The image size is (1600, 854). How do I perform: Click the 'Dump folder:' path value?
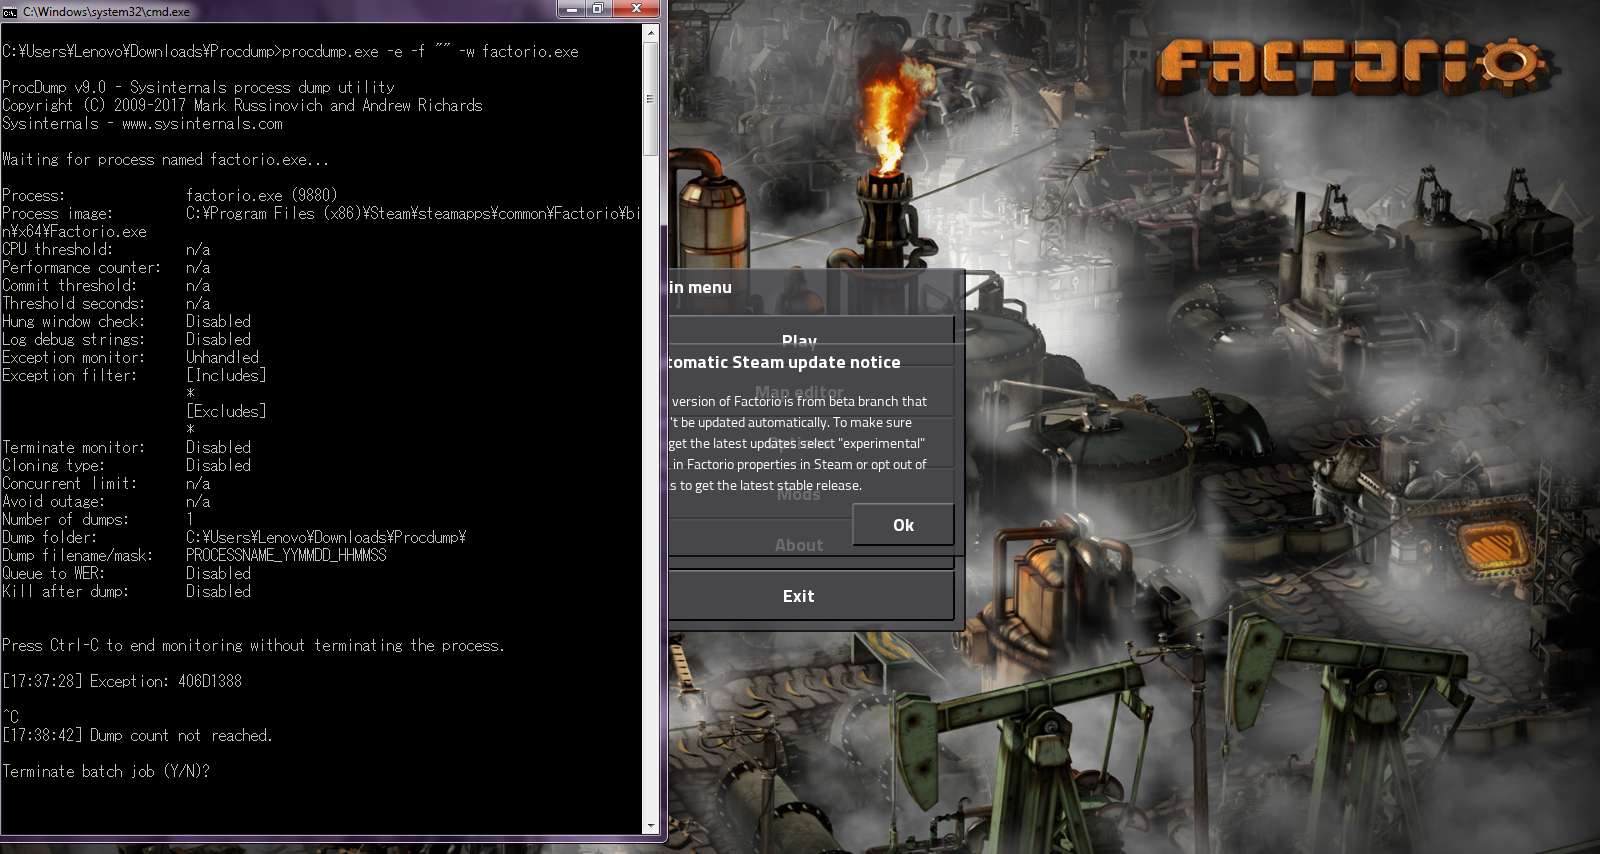click(326, 537)
